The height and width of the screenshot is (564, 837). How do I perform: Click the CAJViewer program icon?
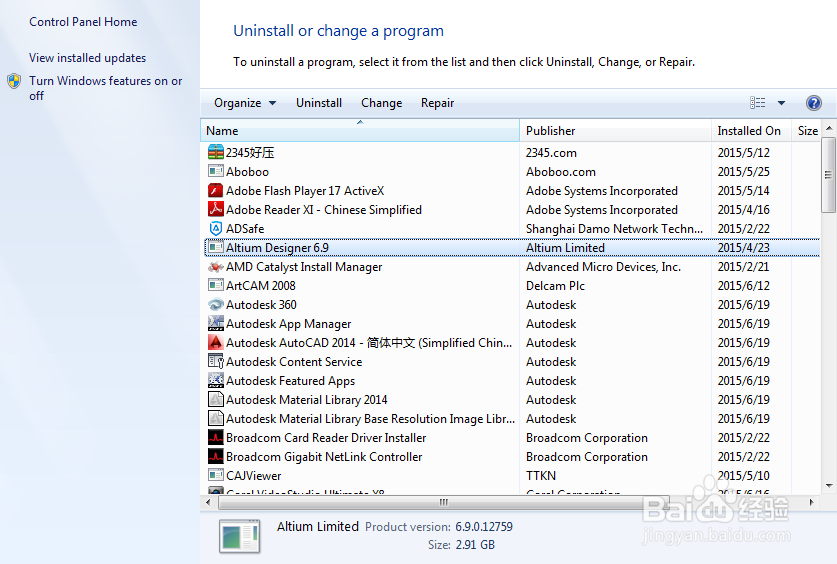point(216,475)
